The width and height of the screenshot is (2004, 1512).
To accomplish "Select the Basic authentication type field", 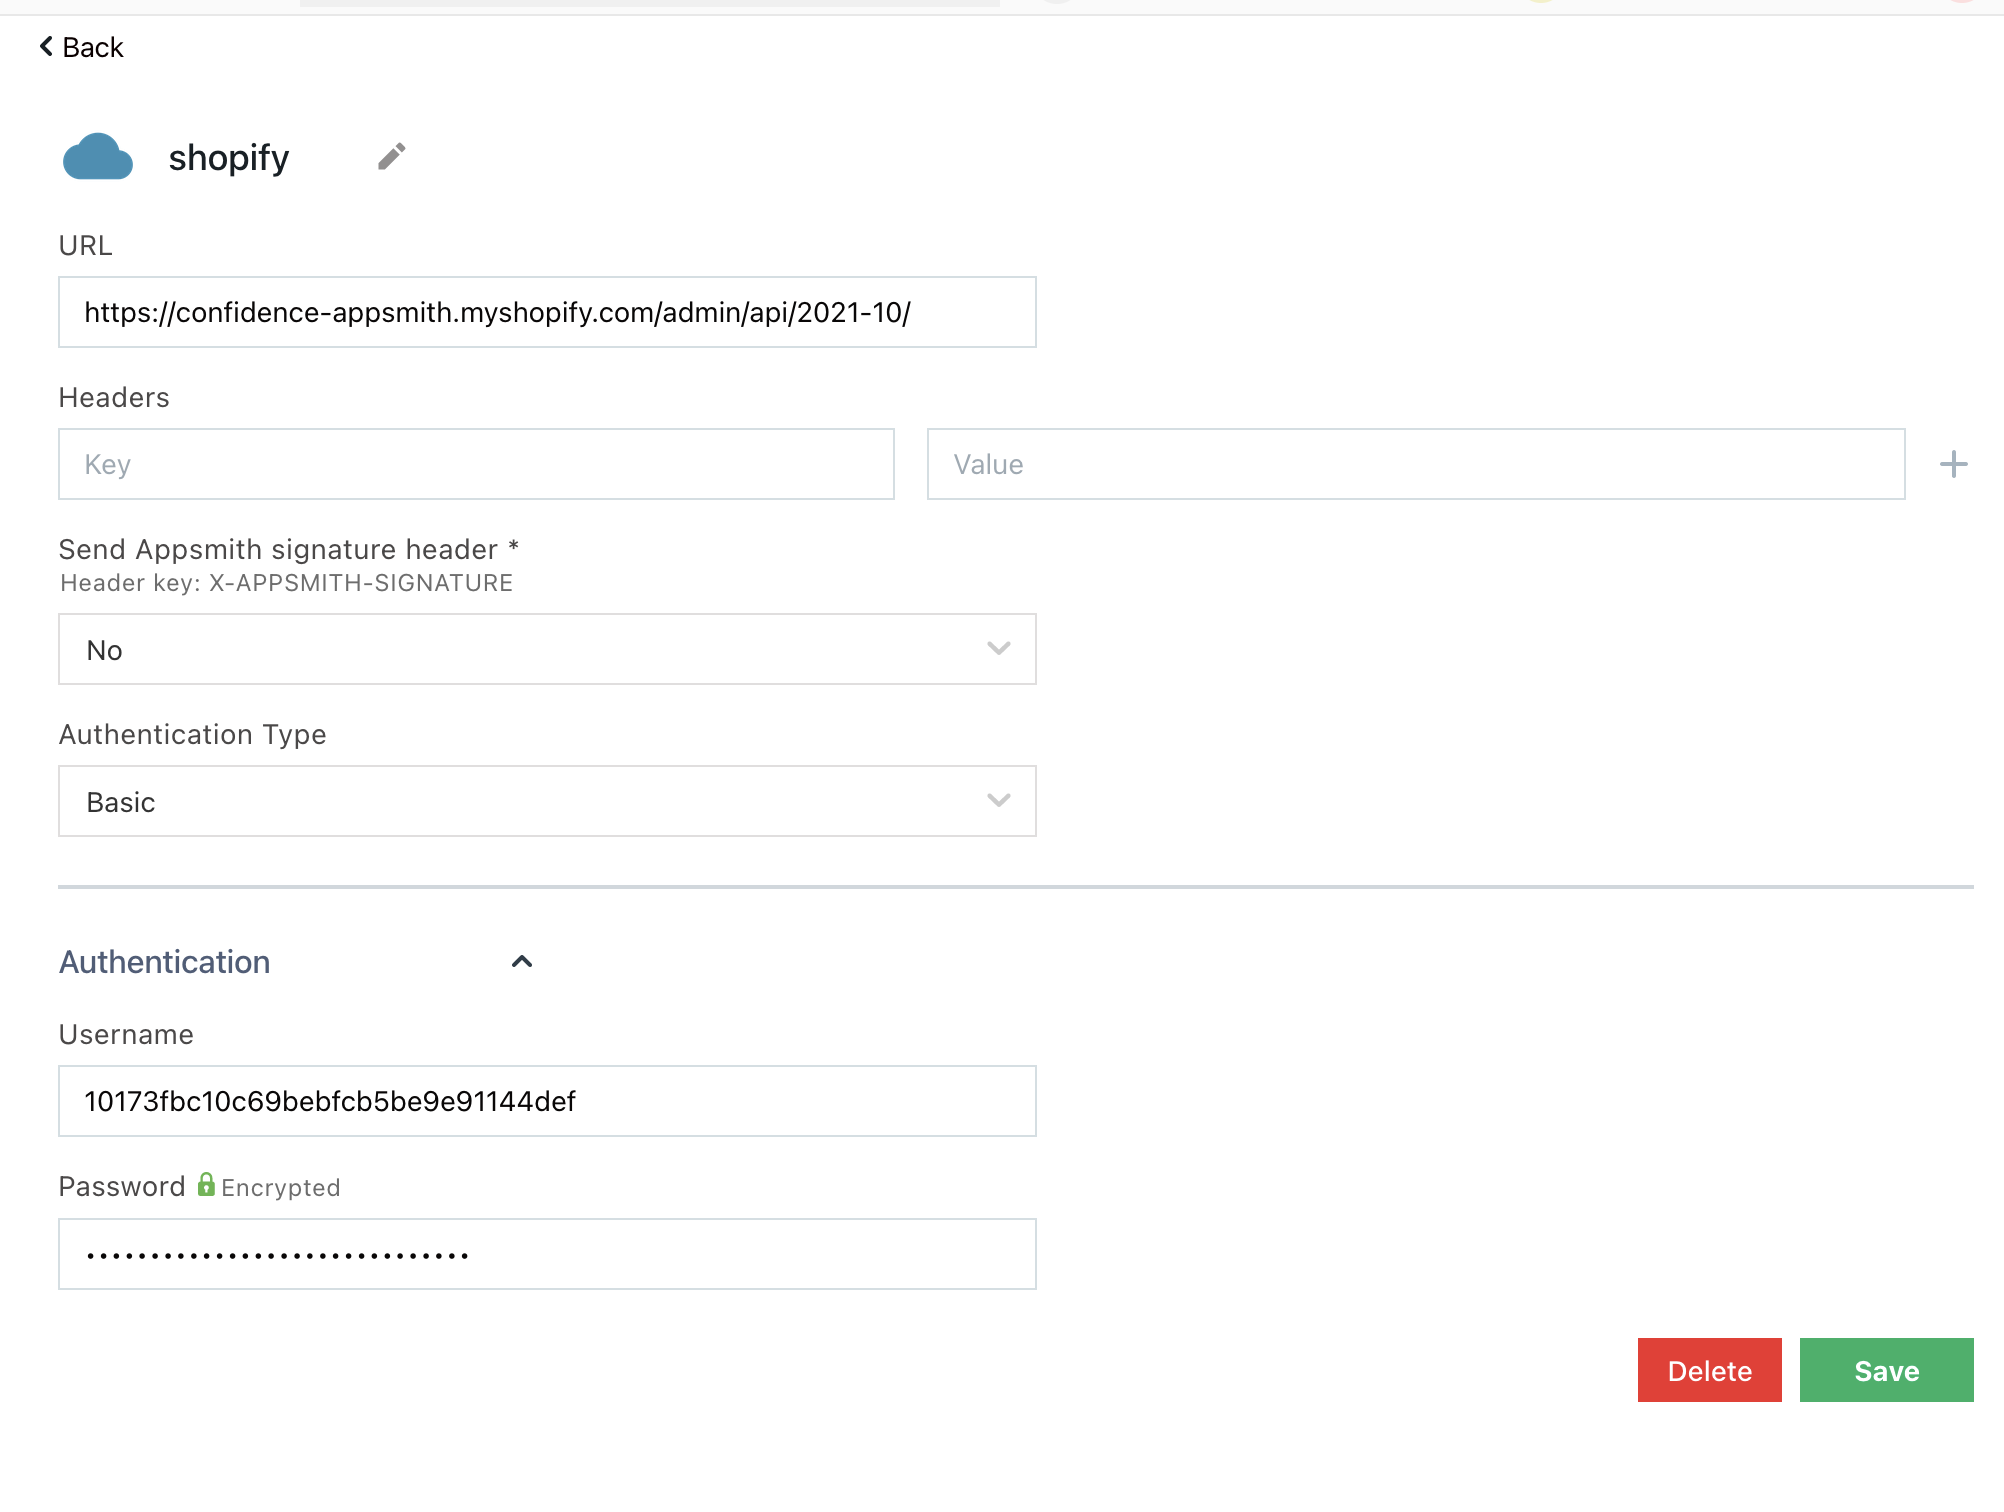I will point(547,800).
